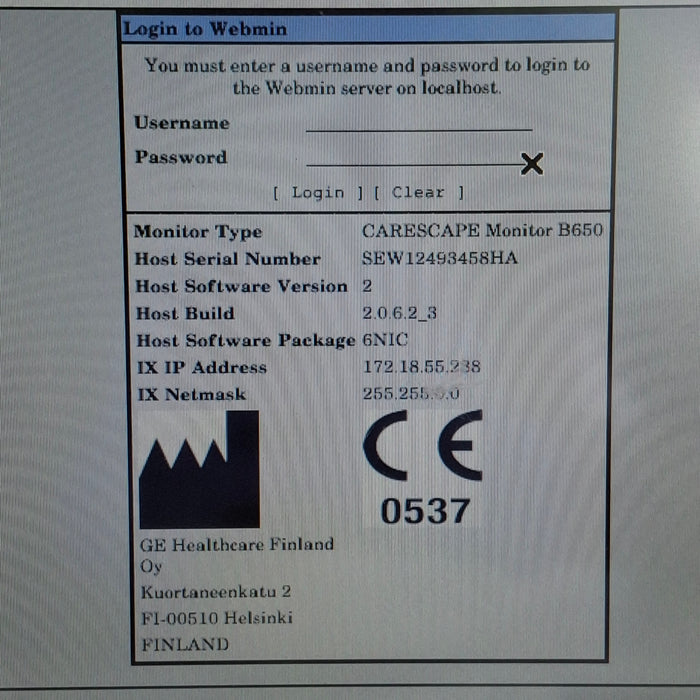Click the "IX IP Address" label

202,367
